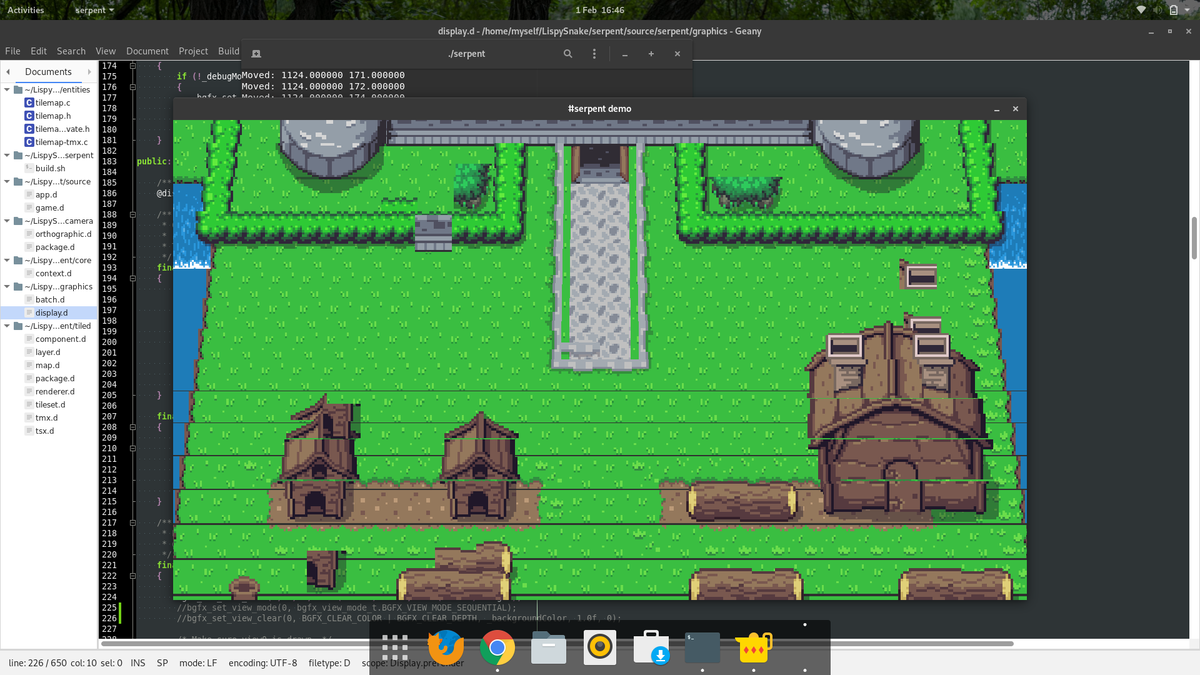This screenshot has width=1200, height=675.
Task: Open the clock showing 1 Feb 16:46
Action: pyautogui.click(x=600, y=9)
